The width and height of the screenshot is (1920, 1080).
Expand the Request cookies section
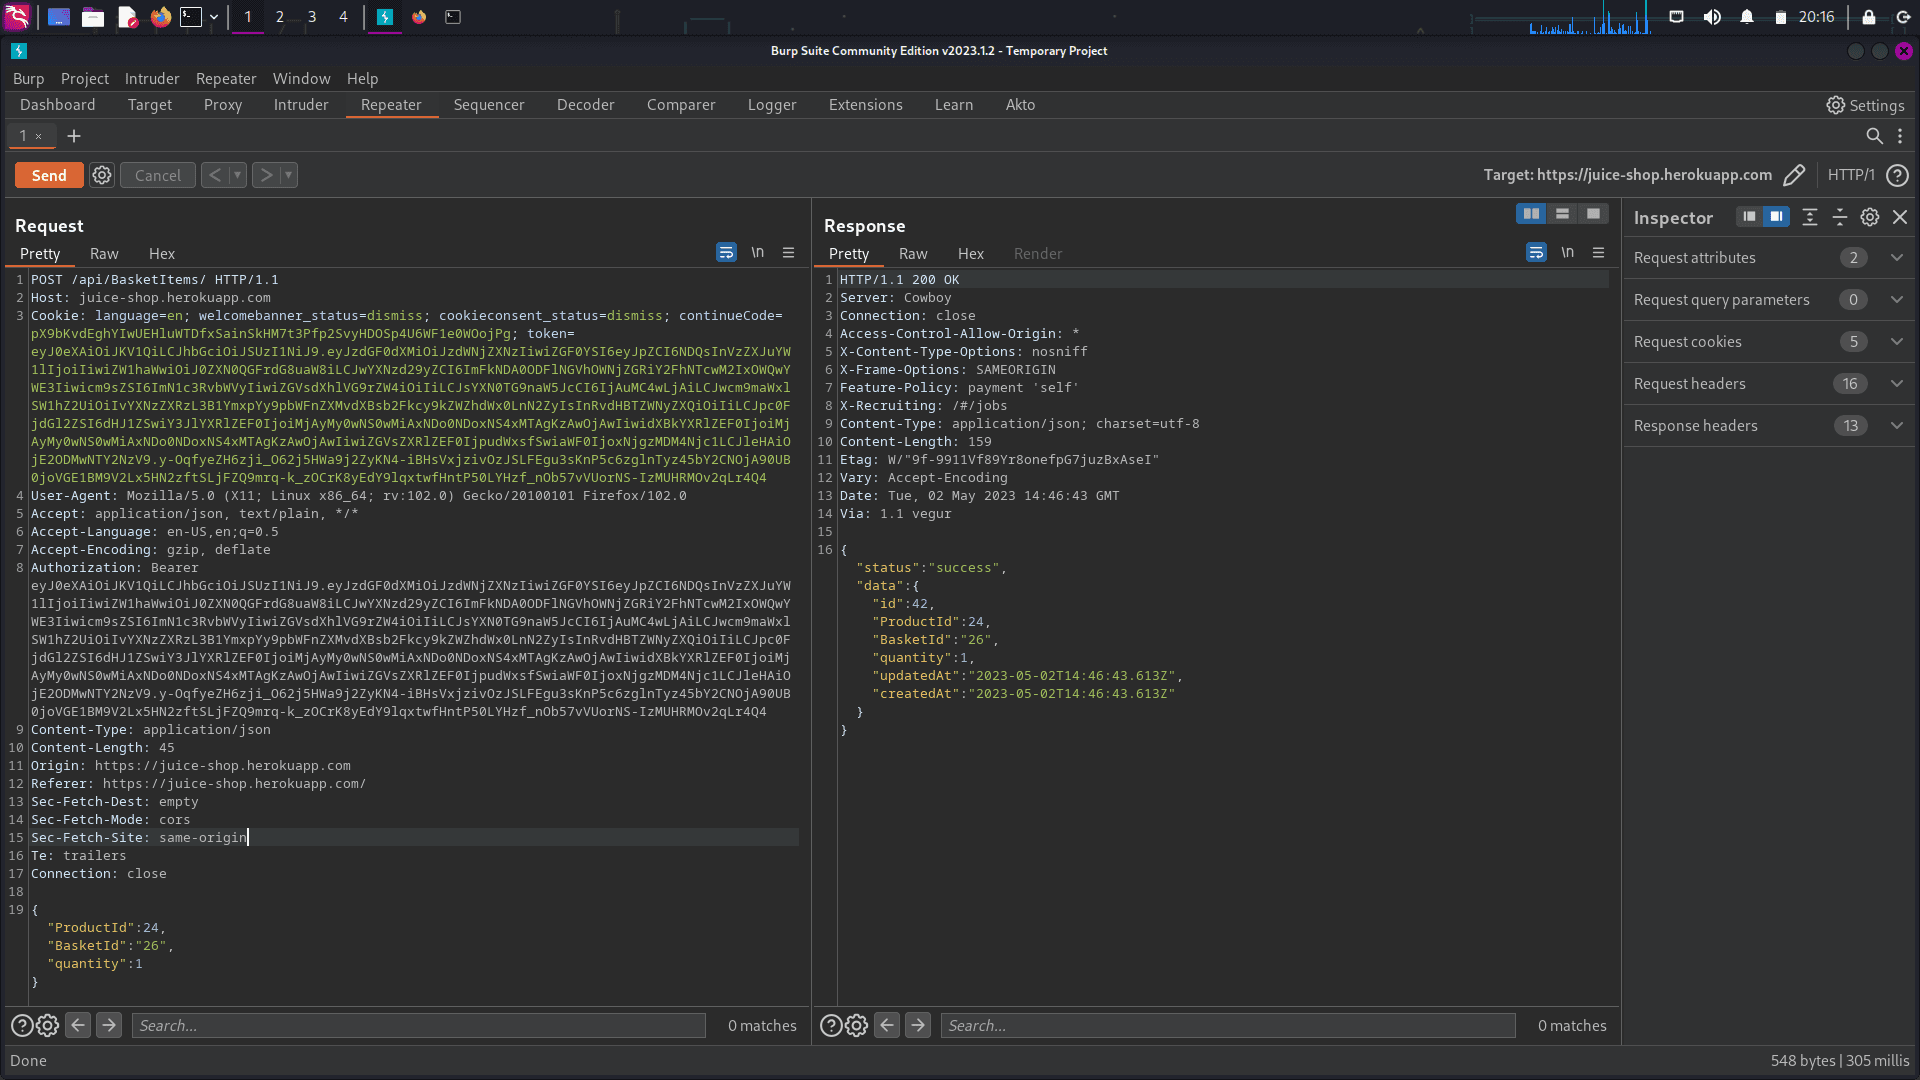click(1896, 342)
